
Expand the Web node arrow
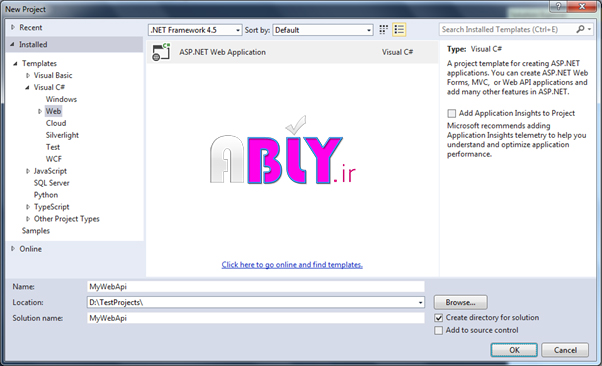pos(40,111)
